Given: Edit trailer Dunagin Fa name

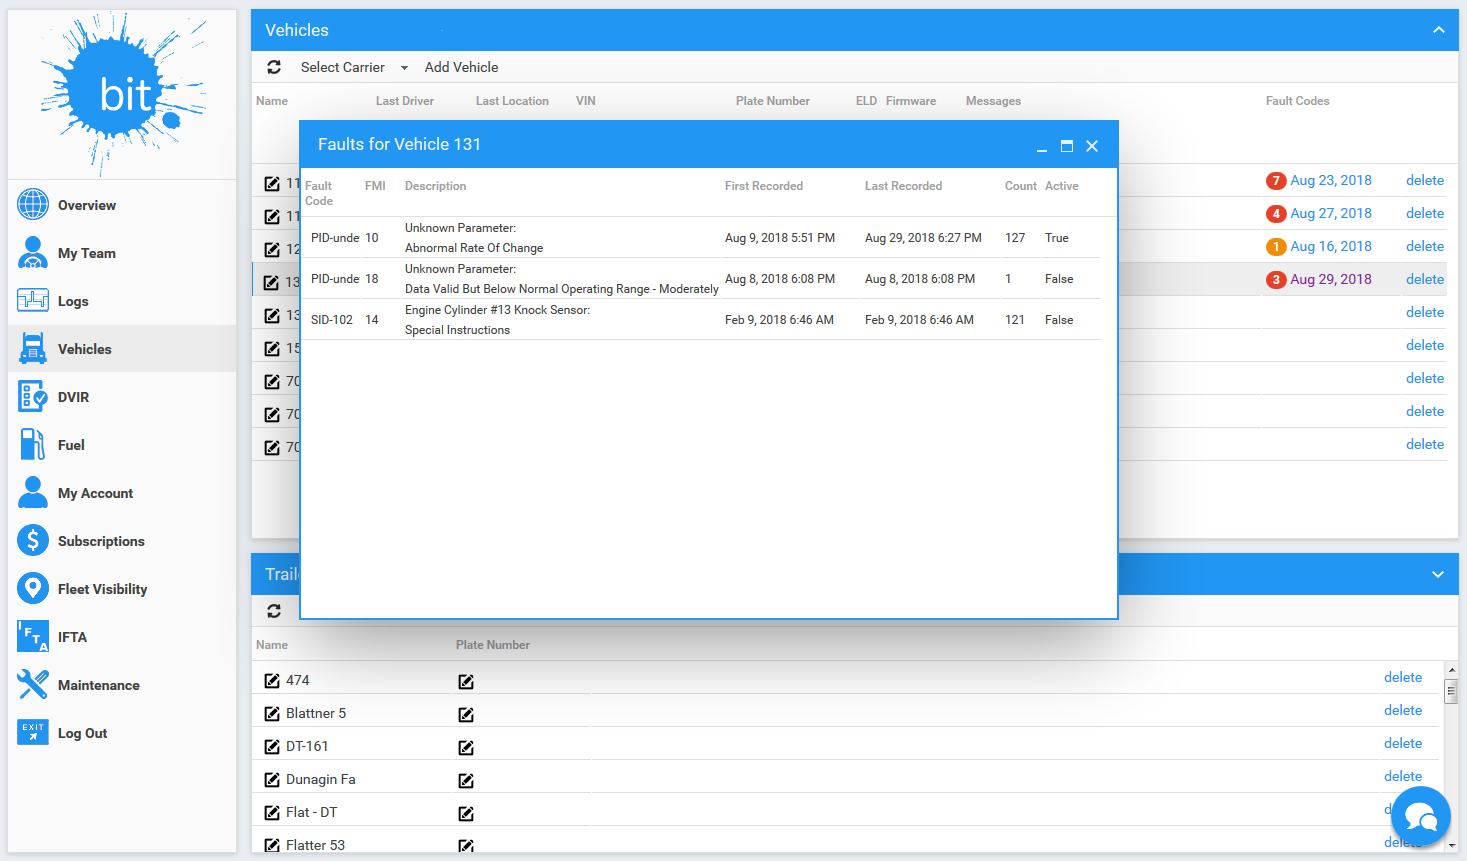Looking at the screenshot, I should (x=272, y=780).
